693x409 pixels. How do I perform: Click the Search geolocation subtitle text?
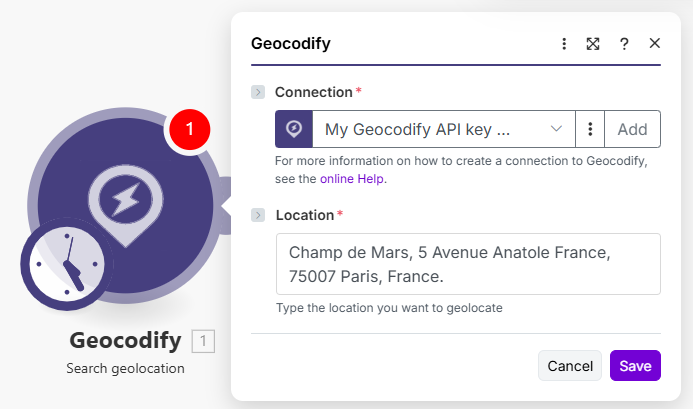point(125,369)
